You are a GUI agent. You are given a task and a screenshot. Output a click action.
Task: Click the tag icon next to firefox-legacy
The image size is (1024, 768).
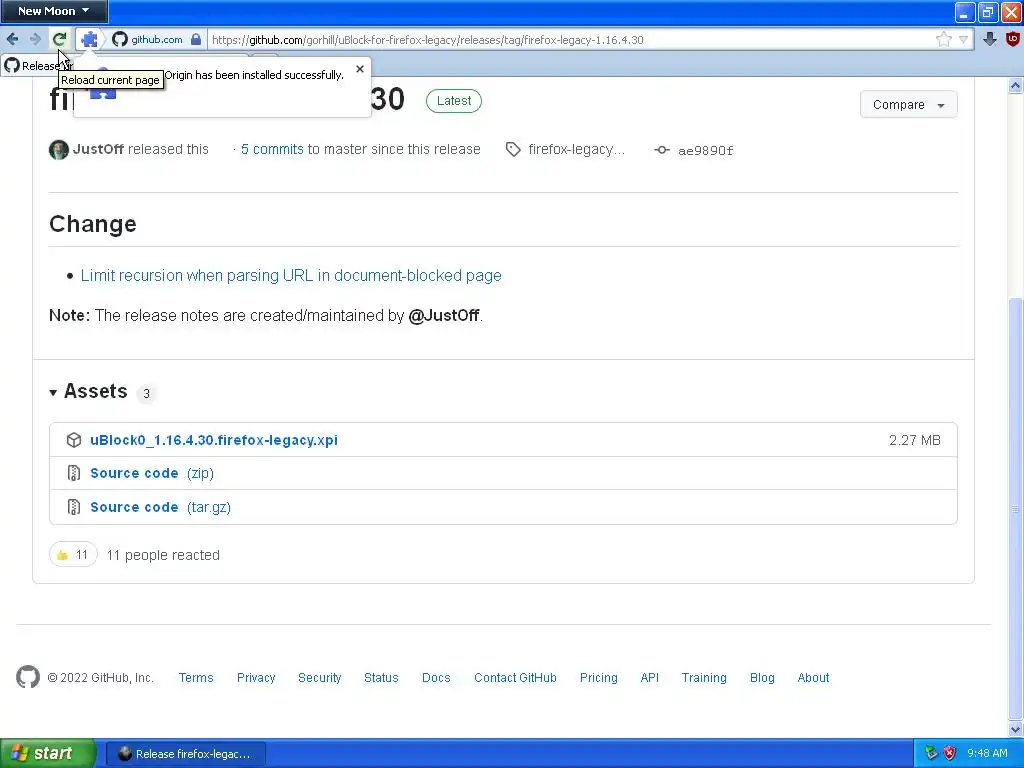(x=513, y=150)
